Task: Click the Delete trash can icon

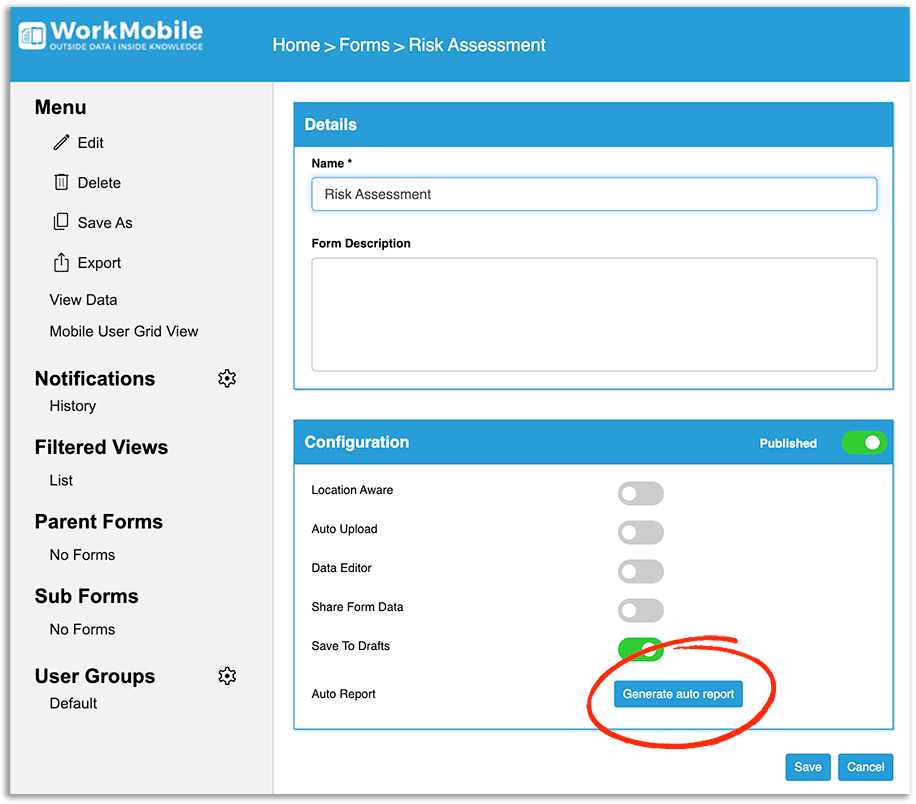Action: click(61, 182)
